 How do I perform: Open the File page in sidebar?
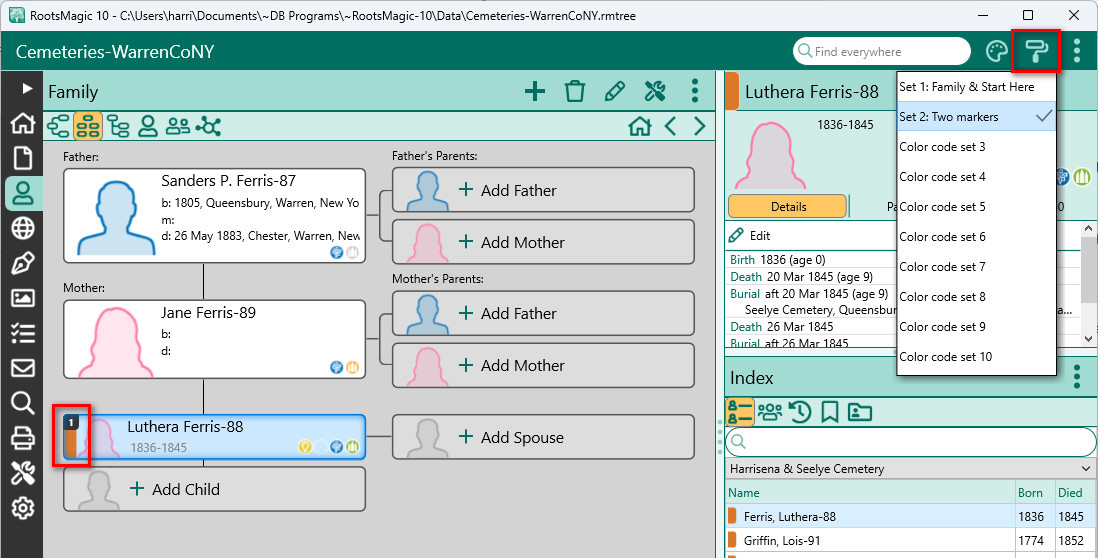point(22,158)
